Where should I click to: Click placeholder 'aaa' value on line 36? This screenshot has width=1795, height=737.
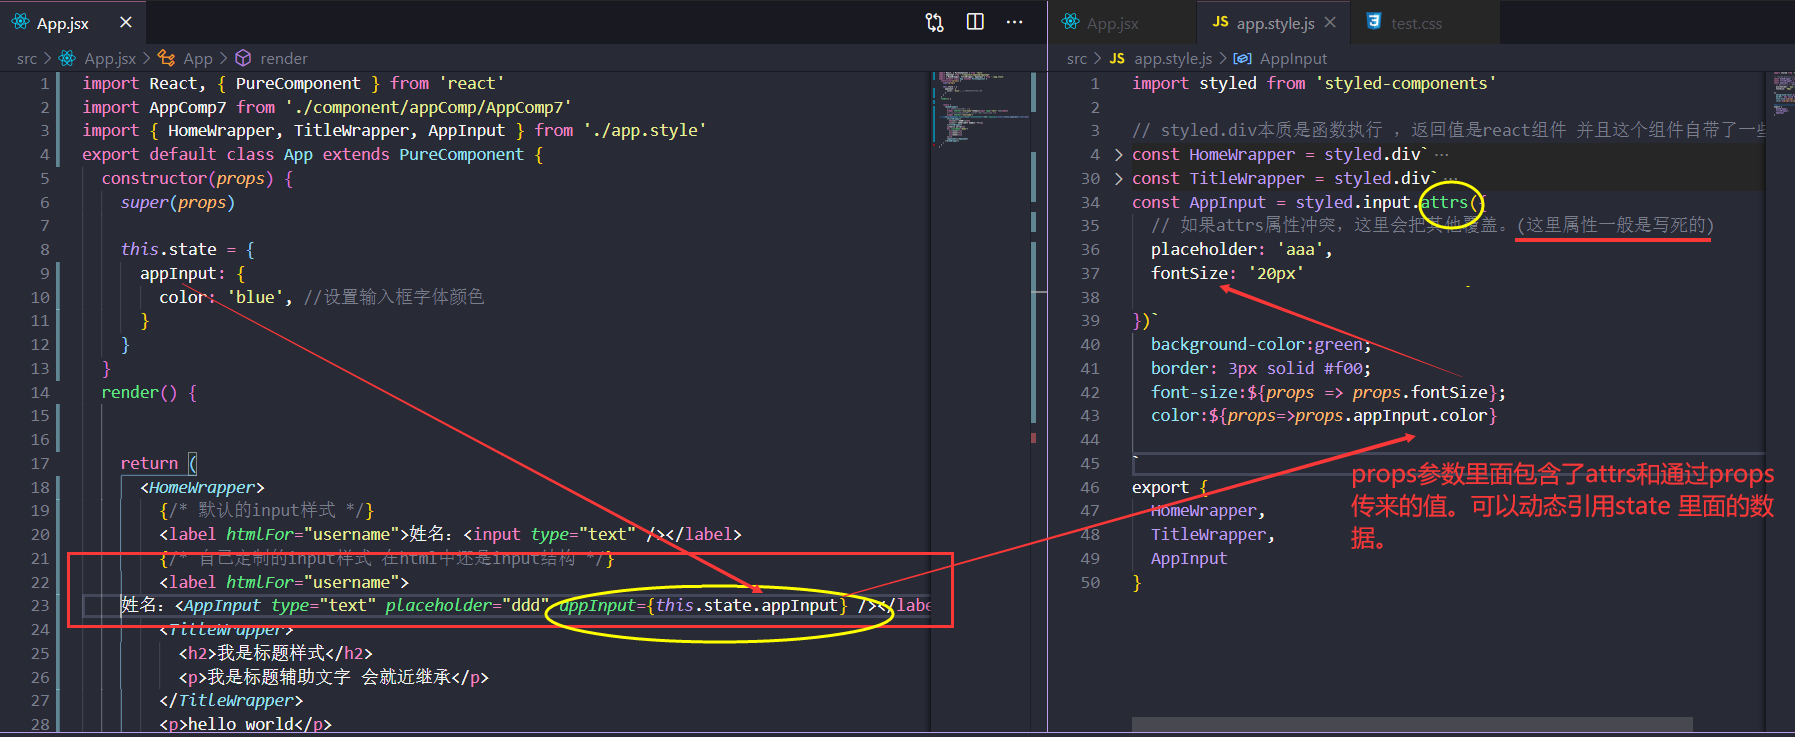click(1300, 250)
